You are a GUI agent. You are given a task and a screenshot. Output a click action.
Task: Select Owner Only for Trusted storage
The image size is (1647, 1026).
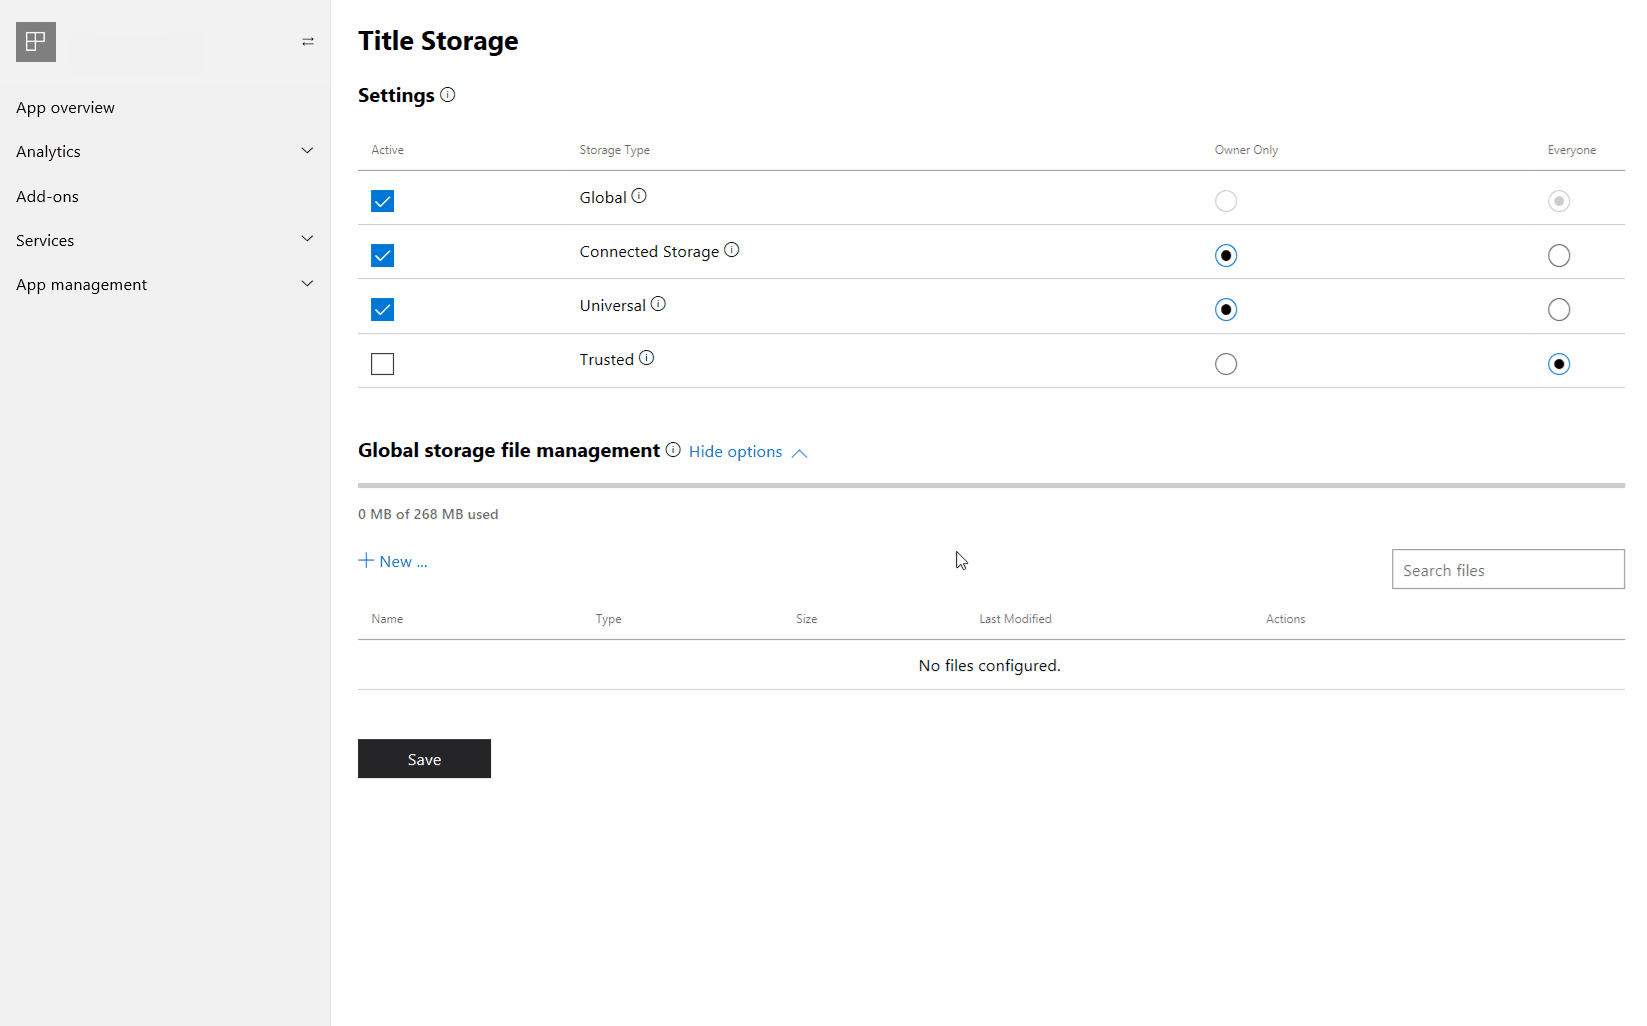click(1226, 364)
